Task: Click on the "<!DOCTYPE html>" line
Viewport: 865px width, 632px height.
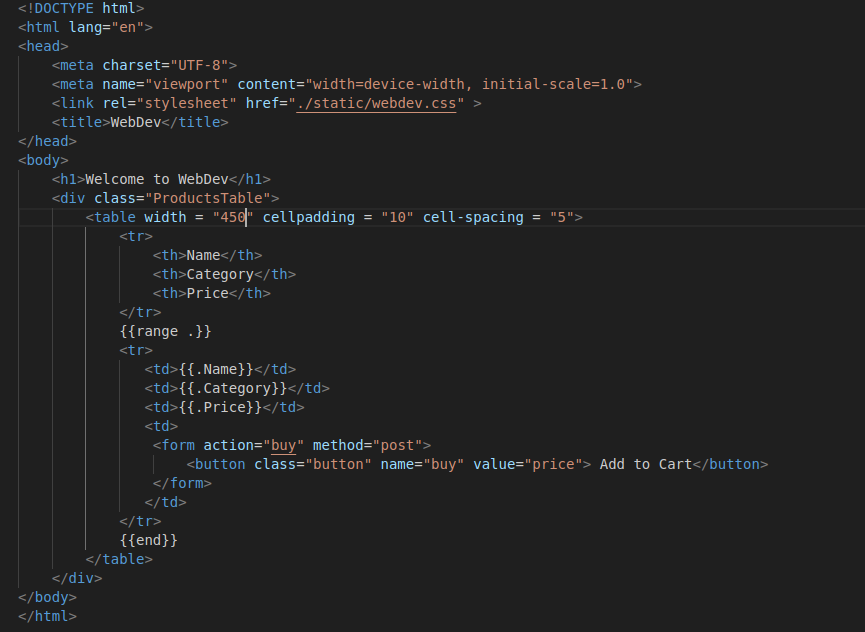Action: pos(81,8)
